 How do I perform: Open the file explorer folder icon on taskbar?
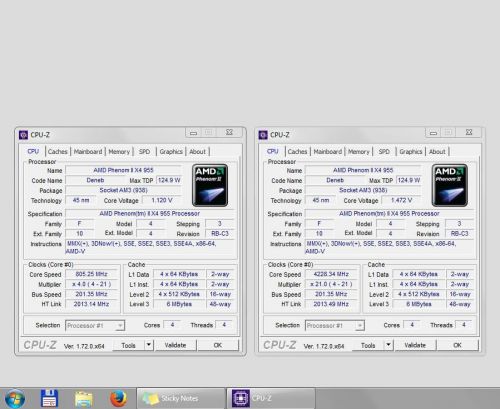tap(84, 399)
